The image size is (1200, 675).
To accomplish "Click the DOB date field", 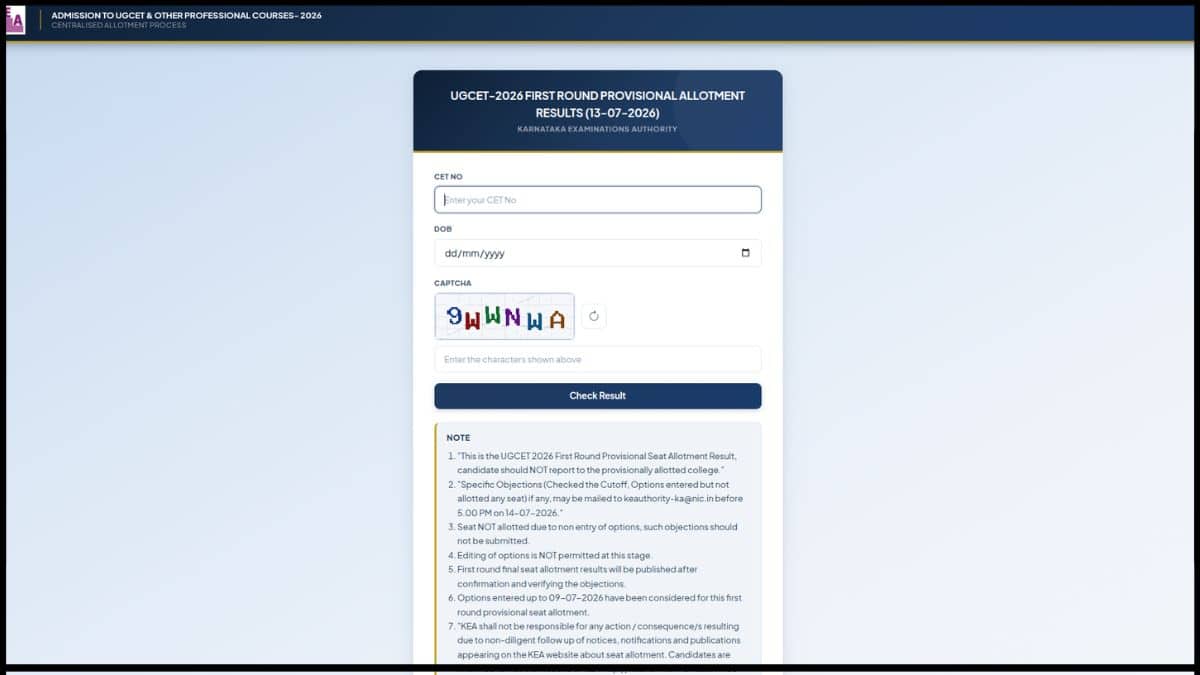I will (x=598, y=253).
